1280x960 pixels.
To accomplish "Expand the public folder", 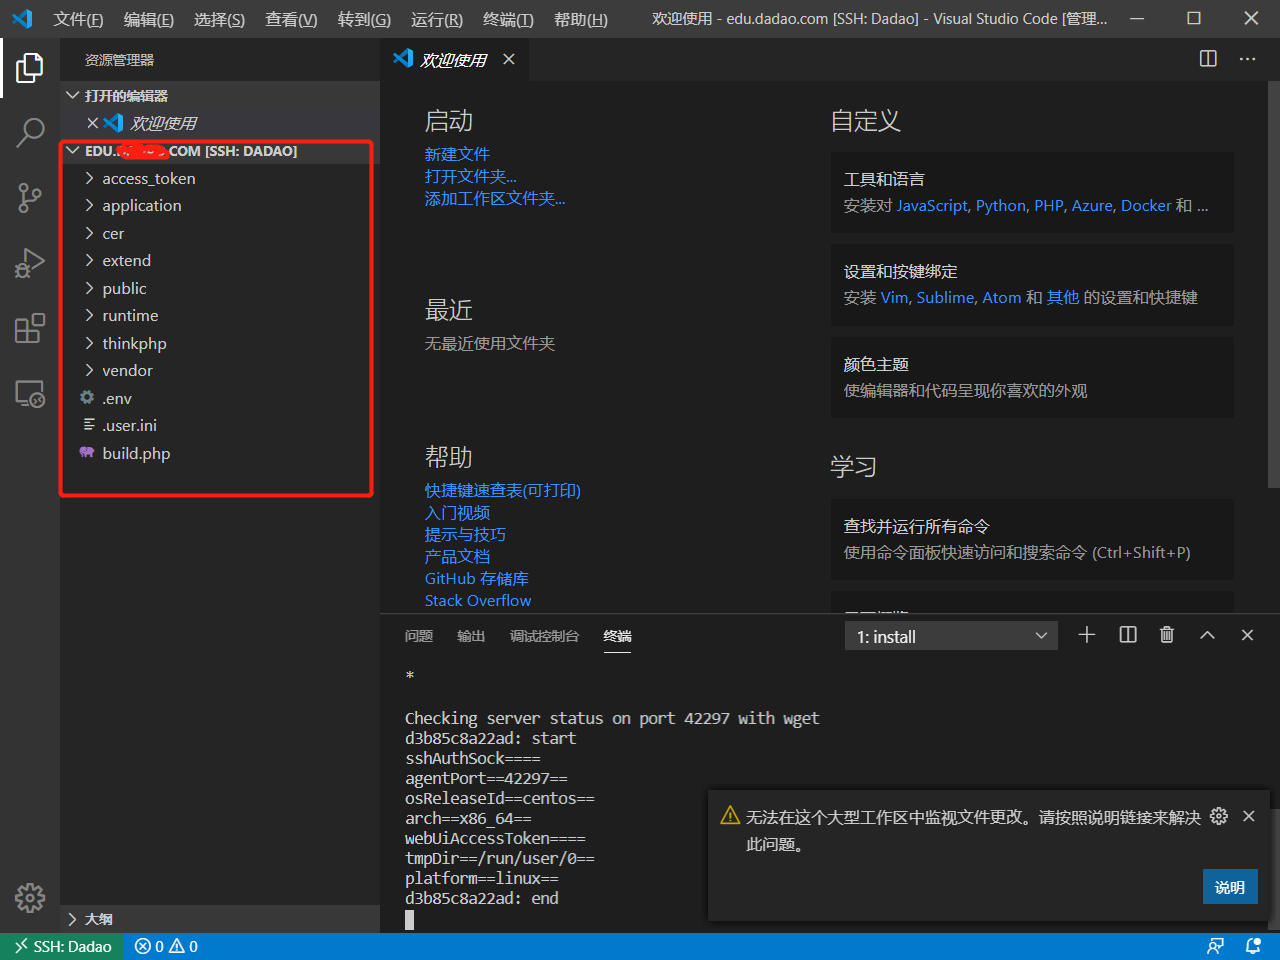I will click(x=220, y=288).
